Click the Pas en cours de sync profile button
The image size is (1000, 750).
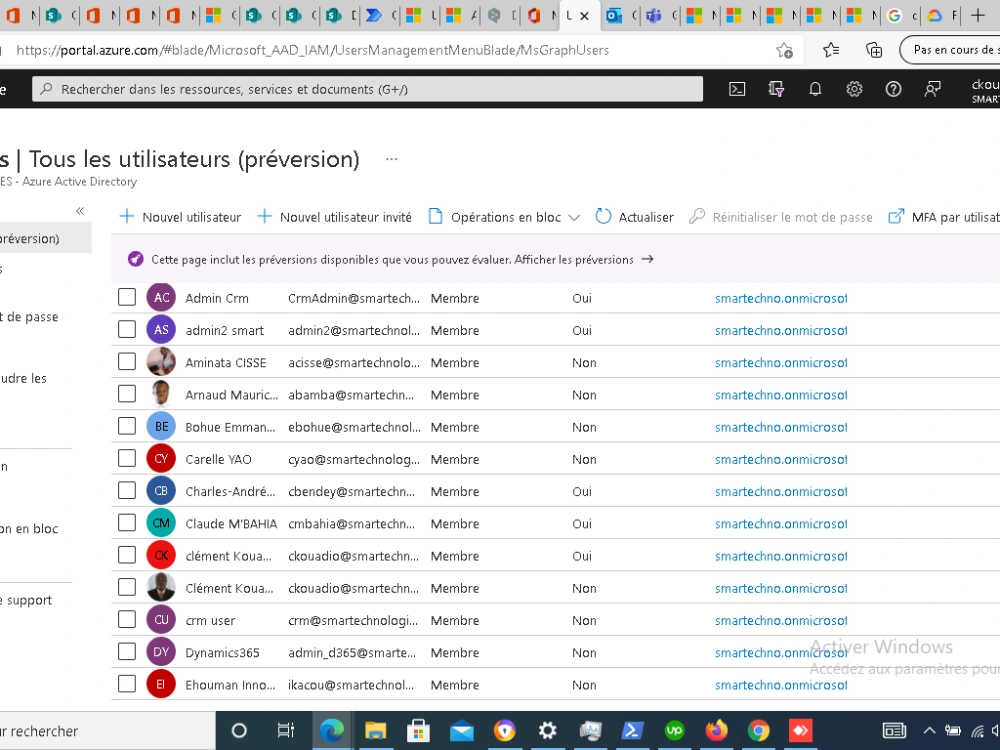(950, 50)
